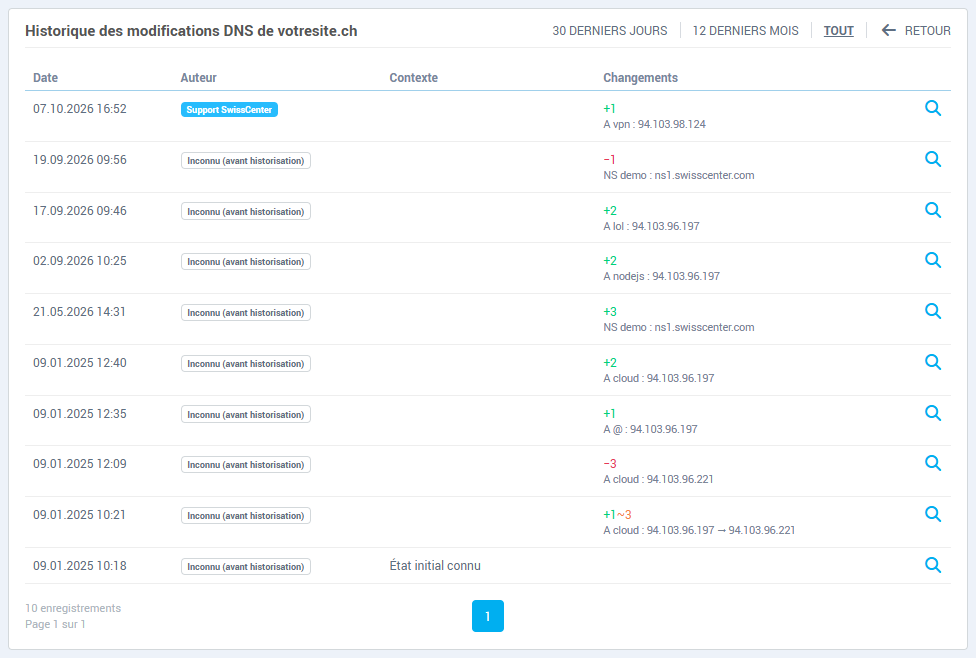Click the back arrow icon next to RETOUR
The image size is (976, 658).
(888, 31)
